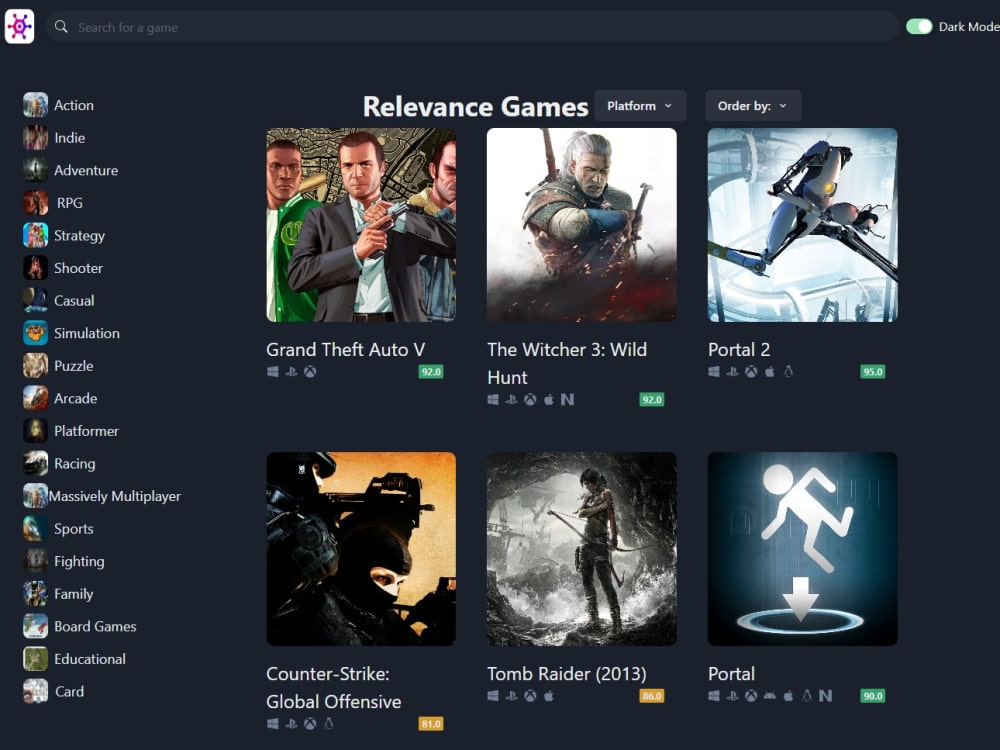This screenshot has height=750, width=1000.
Task: Filter by Platformer genre label
Action: tap(86, 430)
